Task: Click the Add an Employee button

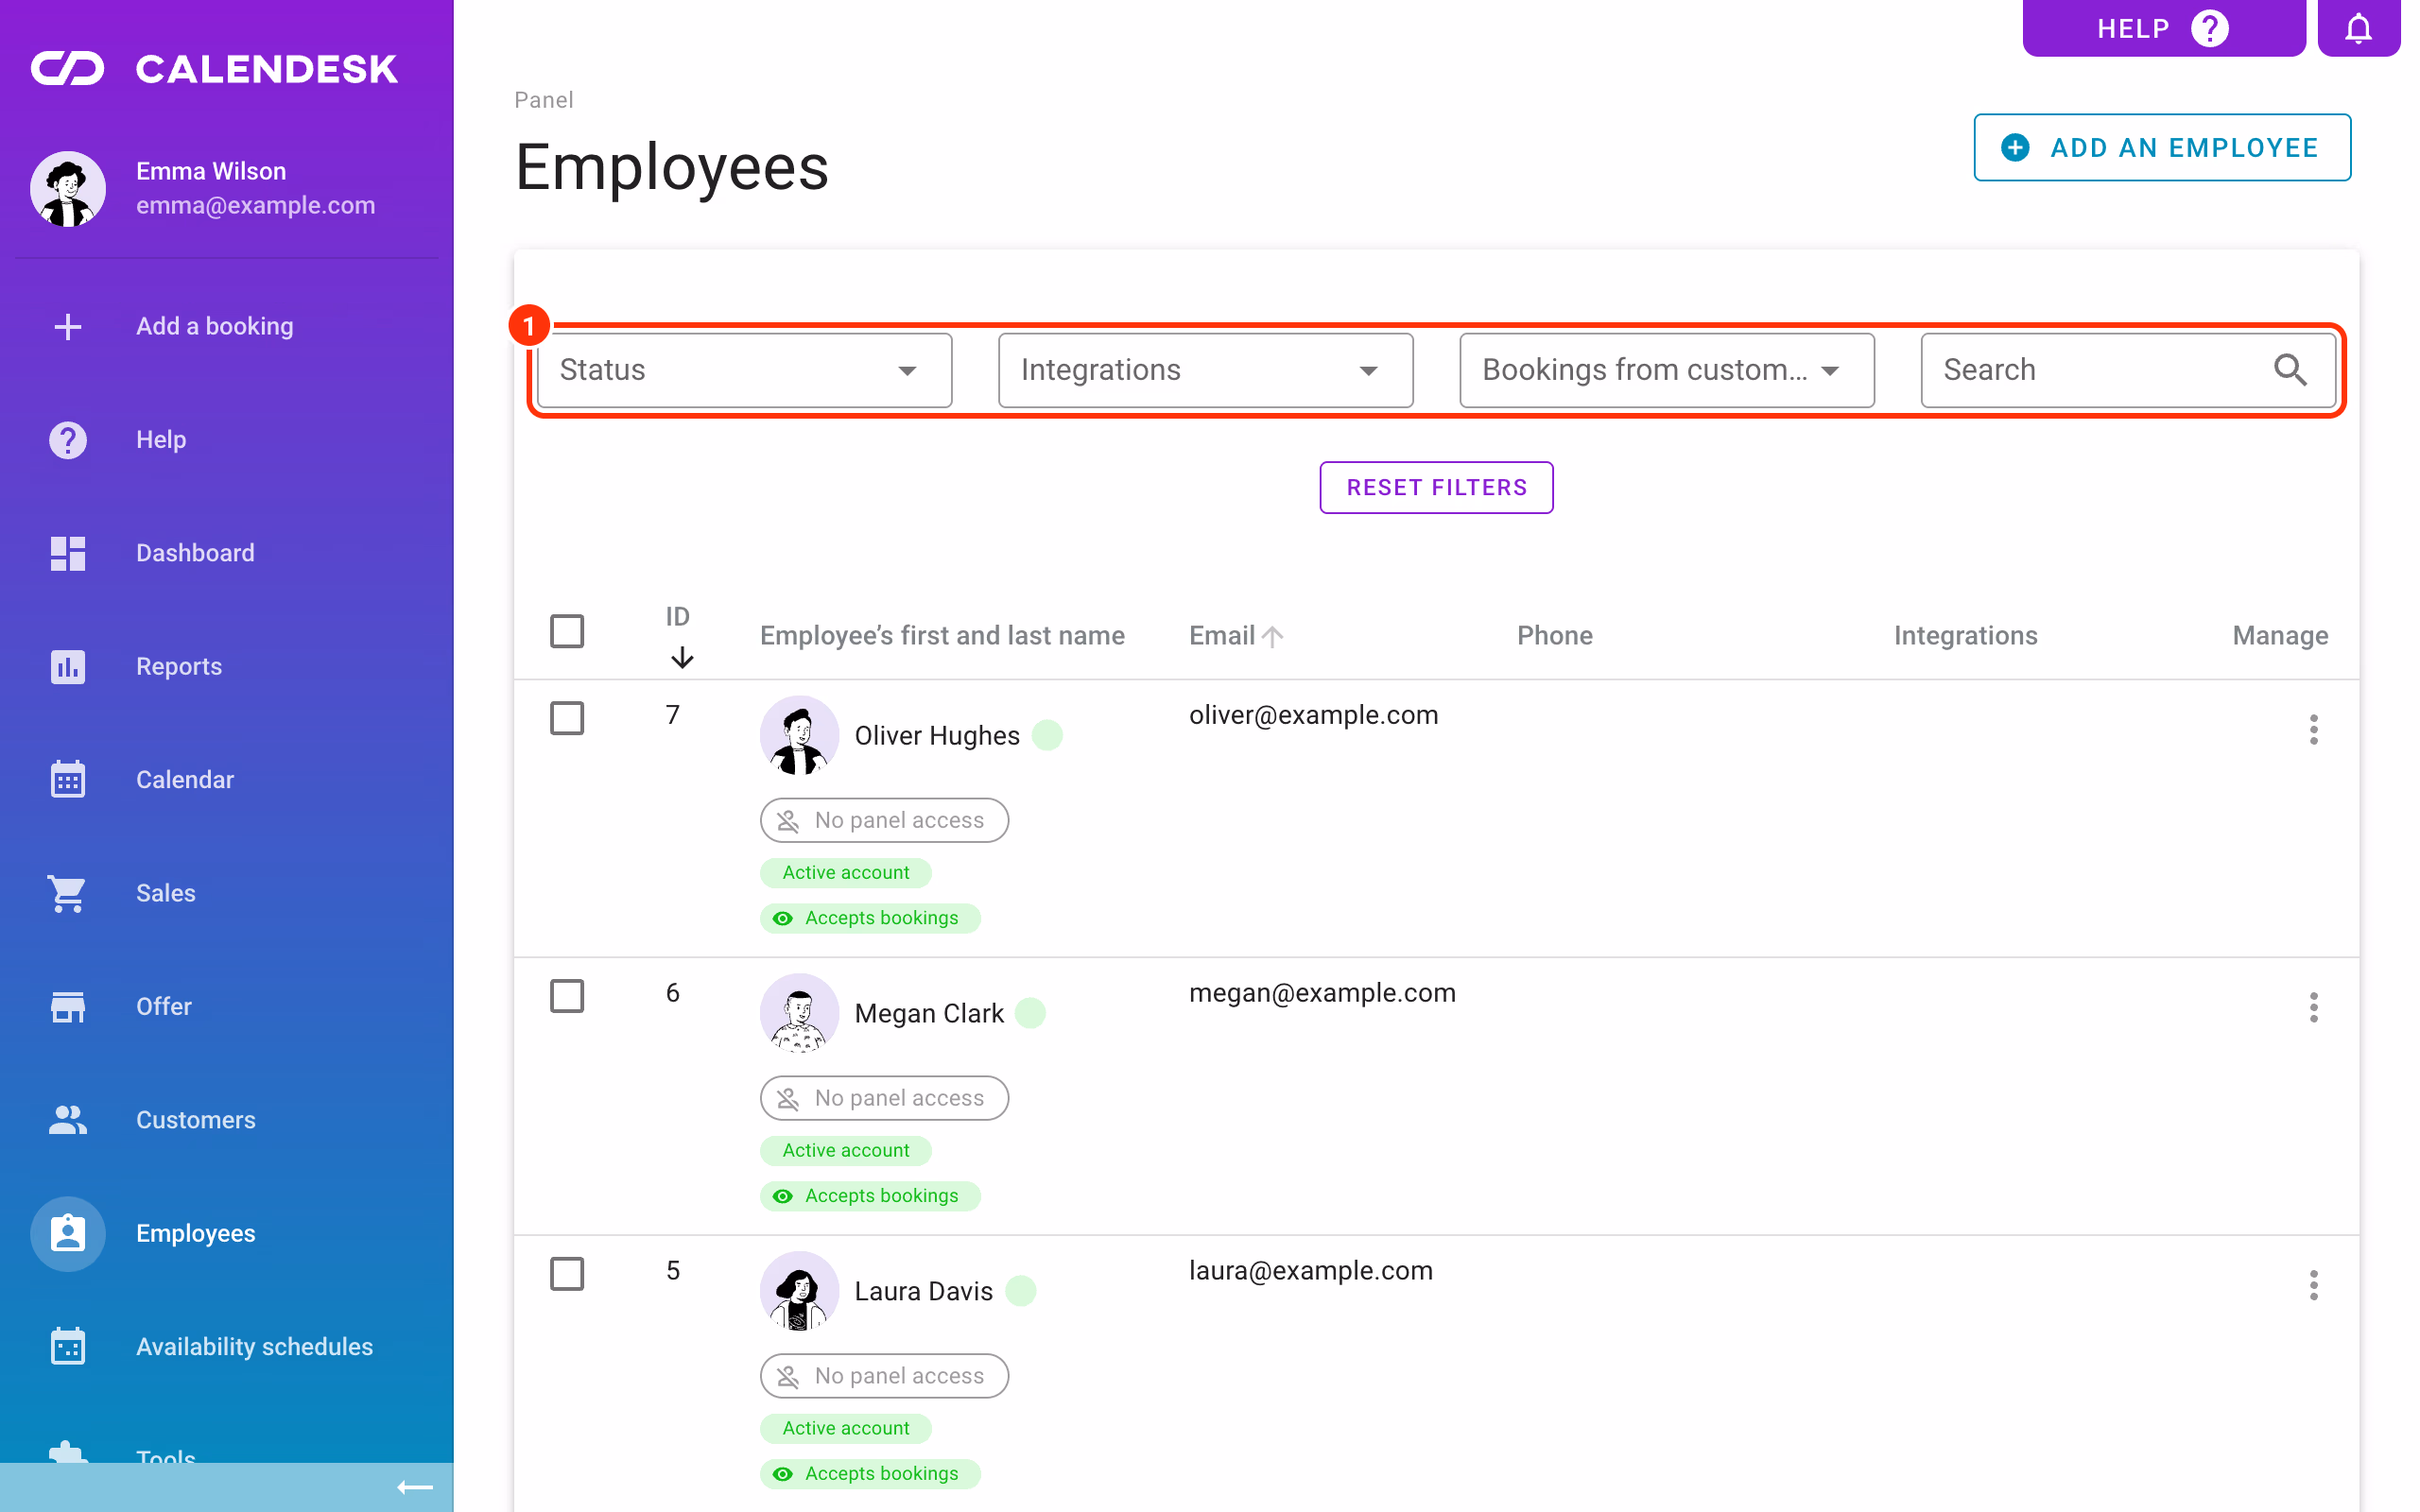Action: point(2162,148)
